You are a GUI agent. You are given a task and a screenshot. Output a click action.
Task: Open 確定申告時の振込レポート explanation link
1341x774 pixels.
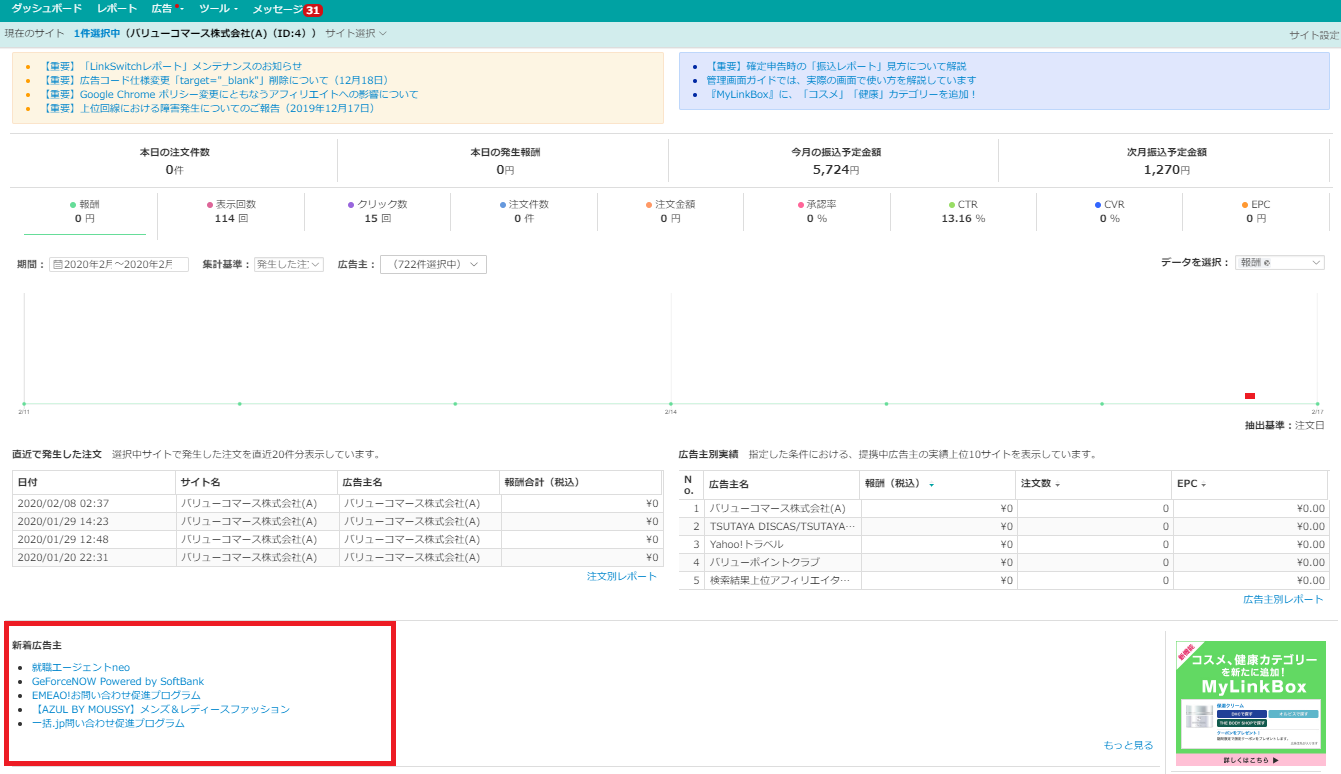point(836,66)
